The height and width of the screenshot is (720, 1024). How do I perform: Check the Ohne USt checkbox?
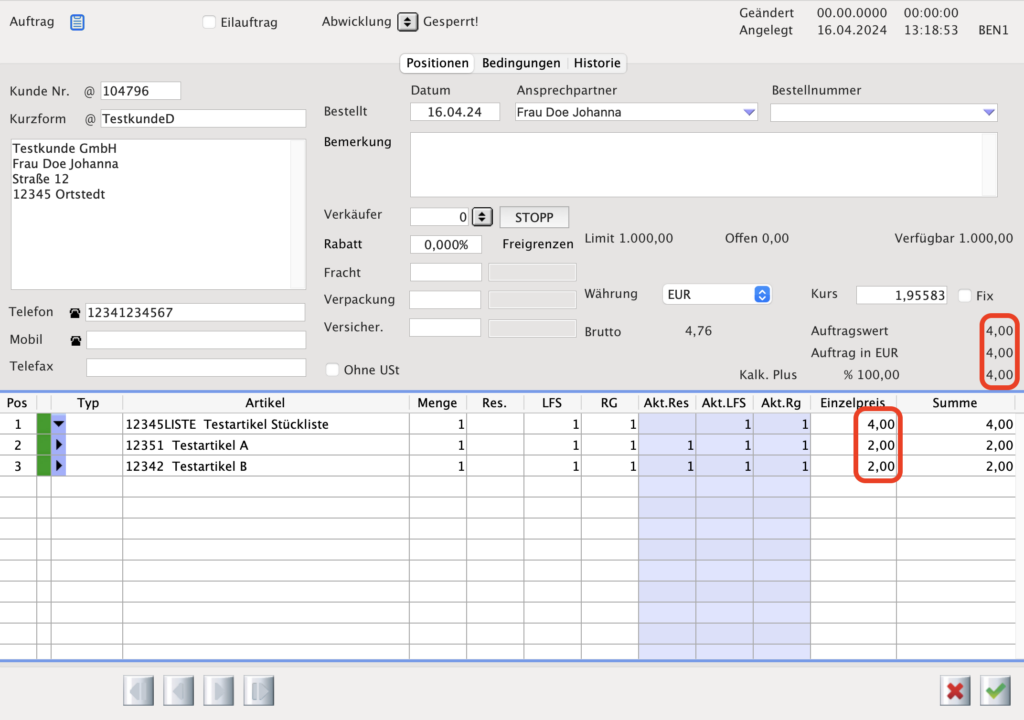pos(333,370)
